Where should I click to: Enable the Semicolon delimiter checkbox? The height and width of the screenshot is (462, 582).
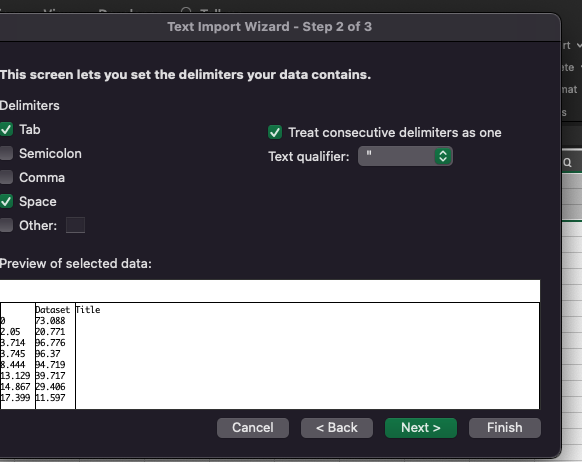pos(6,153)
